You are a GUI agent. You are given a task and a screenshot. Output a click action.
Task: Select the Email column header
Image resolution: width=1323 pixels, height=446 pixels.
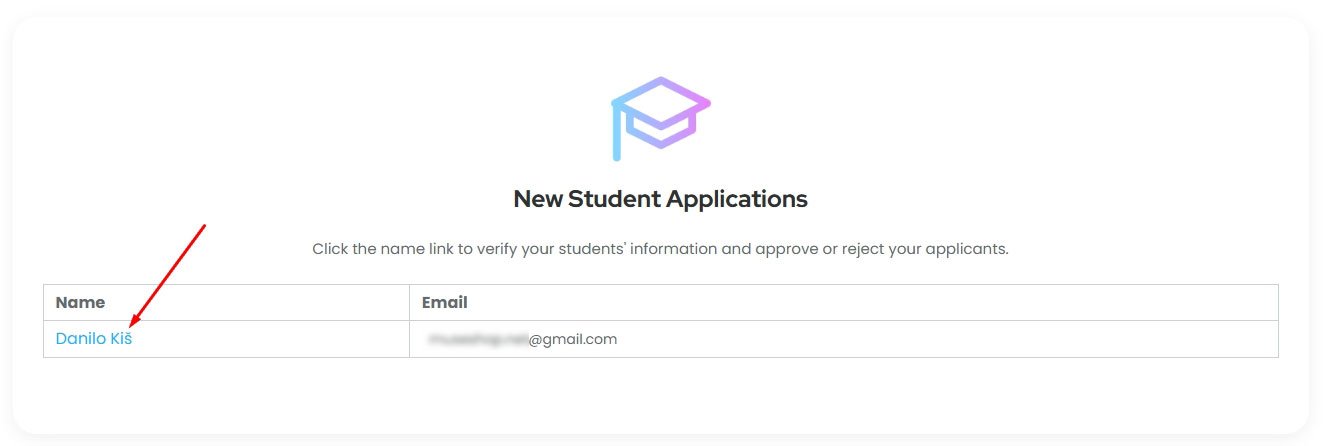[x=445, y=302]
